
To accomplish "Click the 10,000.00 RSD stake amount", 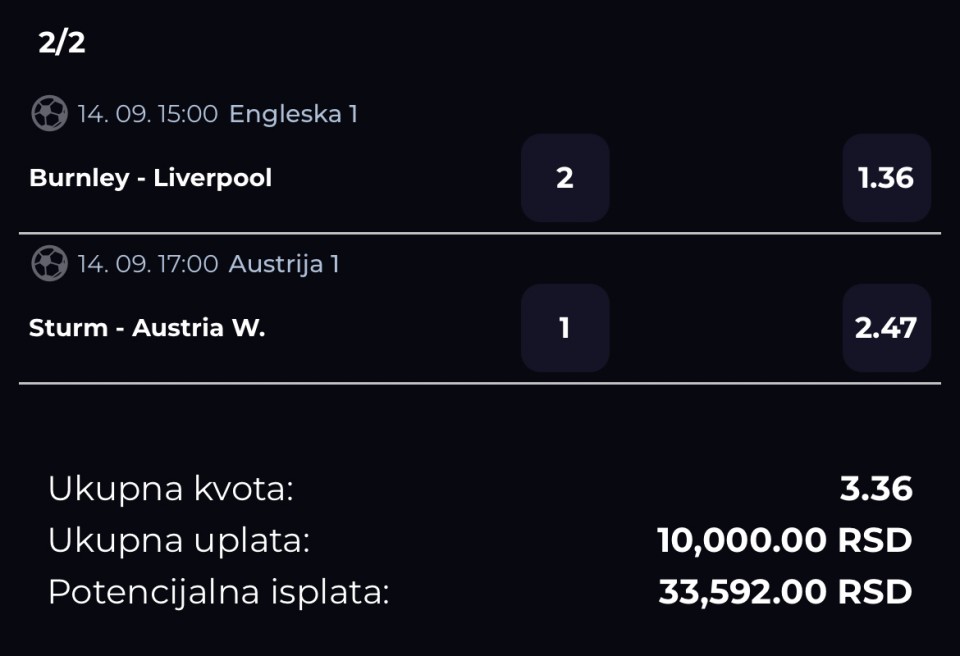I will point(785,541).
